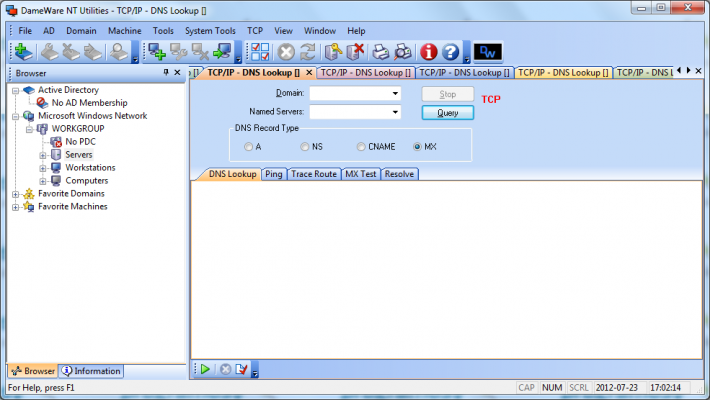The width and height of the screenshot is (710, 400).
Task: Click the server with key icon
Action: [x=333, y=52]
